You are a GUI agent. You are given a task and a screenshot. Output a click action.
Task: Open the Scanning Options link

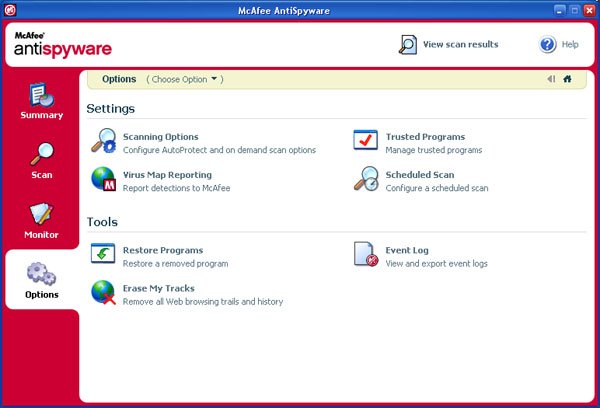pyautogui.click(x=160, y=137)
